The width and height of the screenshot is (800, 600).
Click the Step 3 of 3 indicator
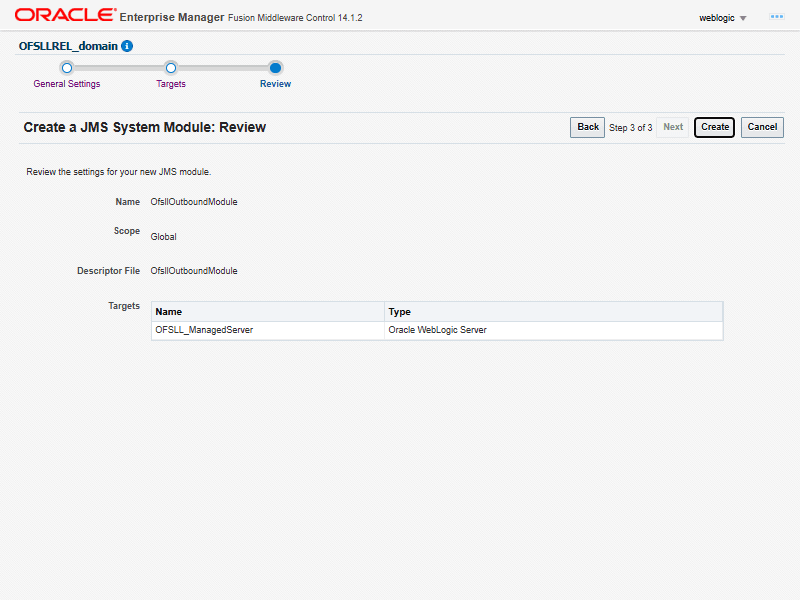click(631, 128)
